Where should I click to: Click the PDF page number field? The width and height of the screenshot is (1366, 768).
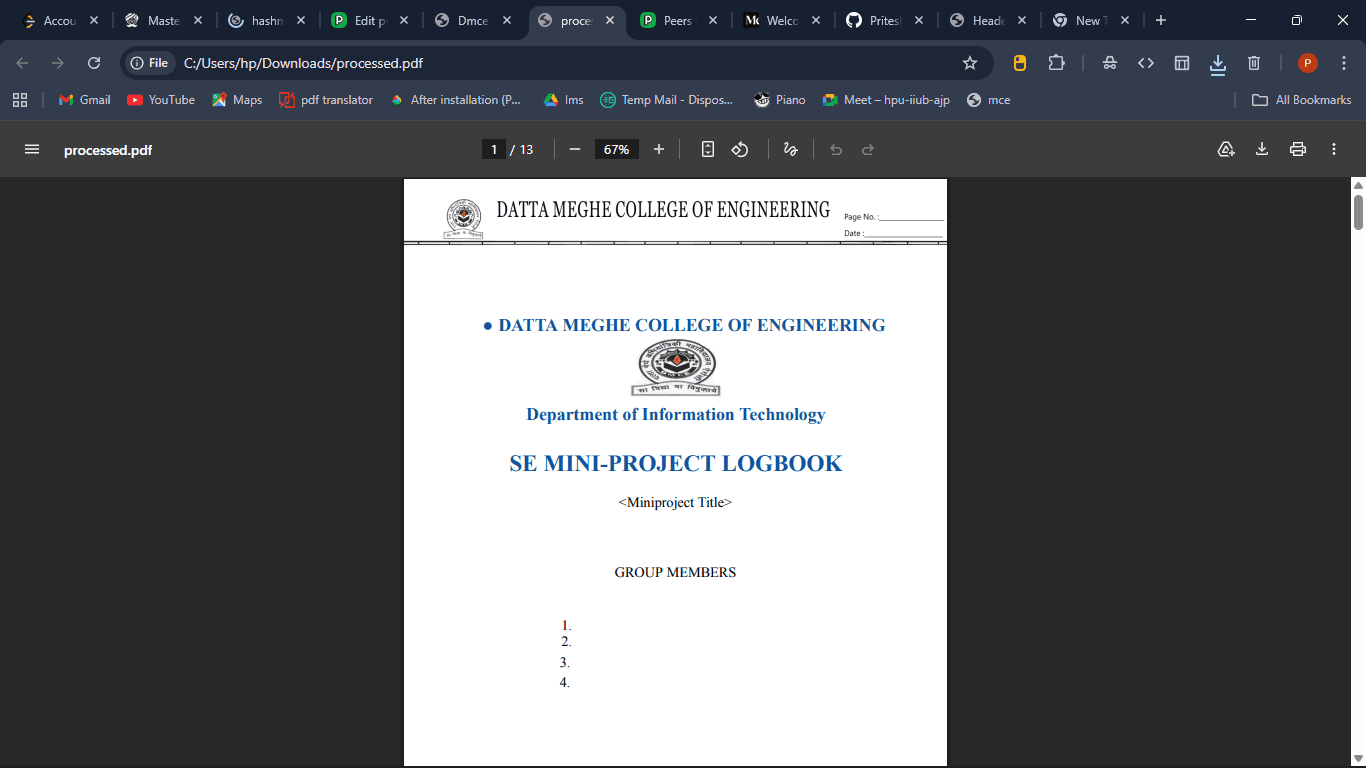493,149
